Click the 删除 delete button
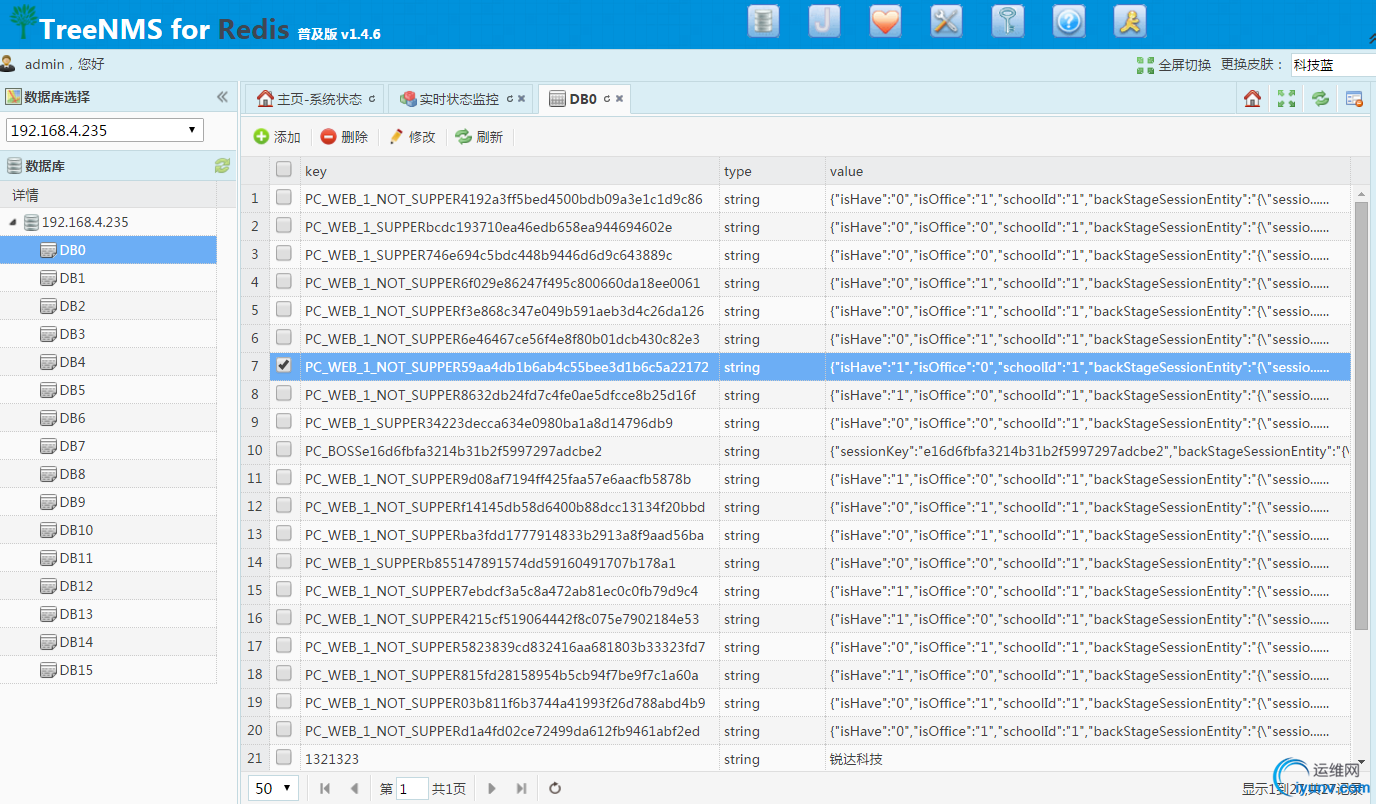This screenshot has height=804, width=1376. [x=344, y=137]
